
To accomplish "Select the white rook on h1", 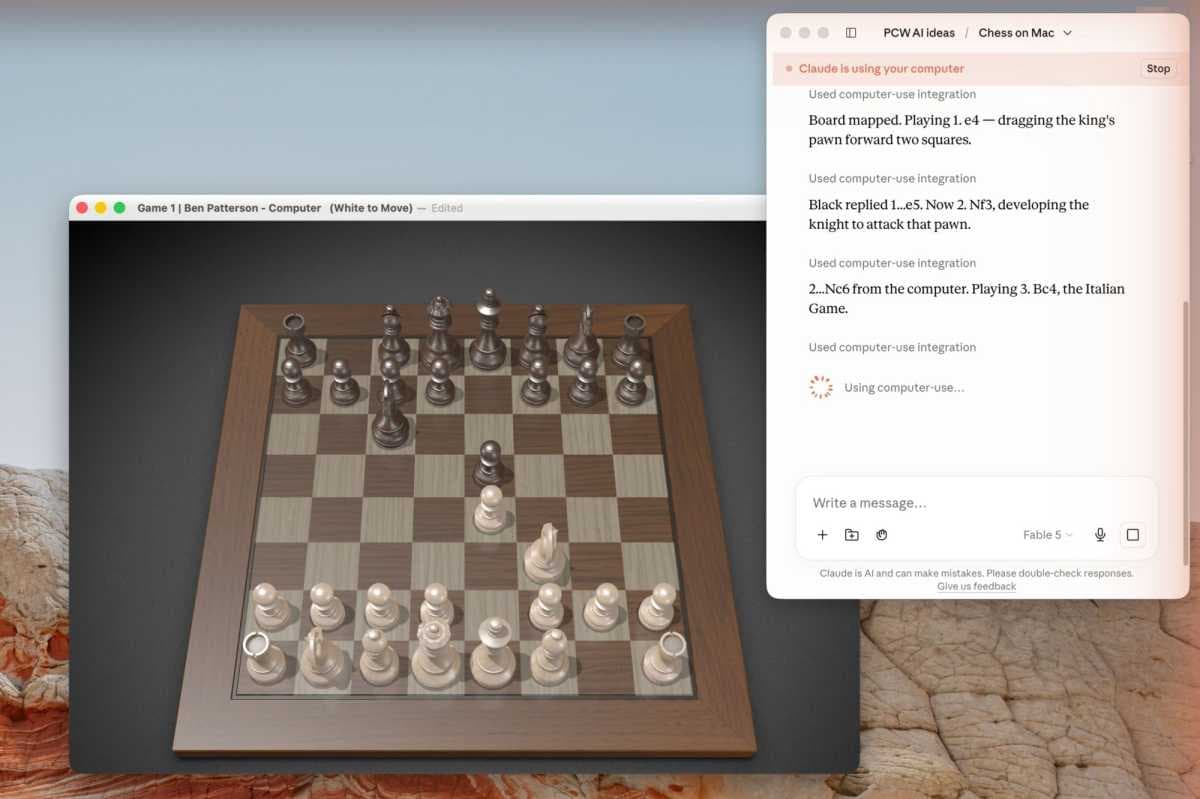I will coord(665,656).
